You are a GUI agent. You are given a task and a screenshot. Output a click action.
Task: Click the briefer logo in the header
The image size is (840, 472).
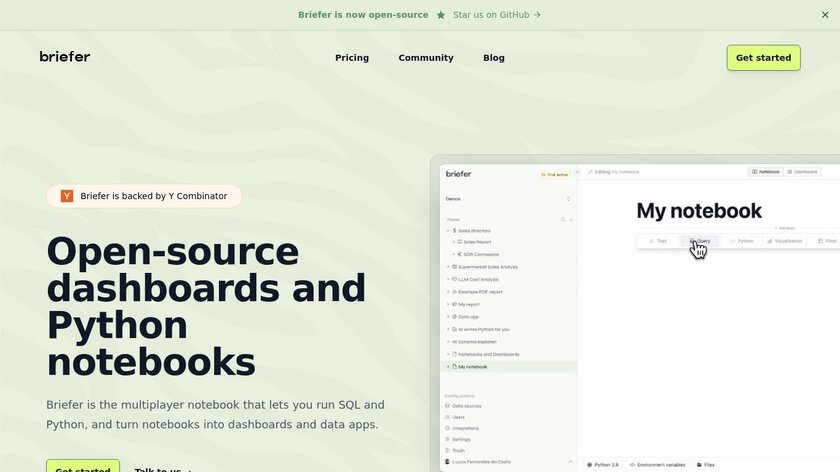pos(65,56)
